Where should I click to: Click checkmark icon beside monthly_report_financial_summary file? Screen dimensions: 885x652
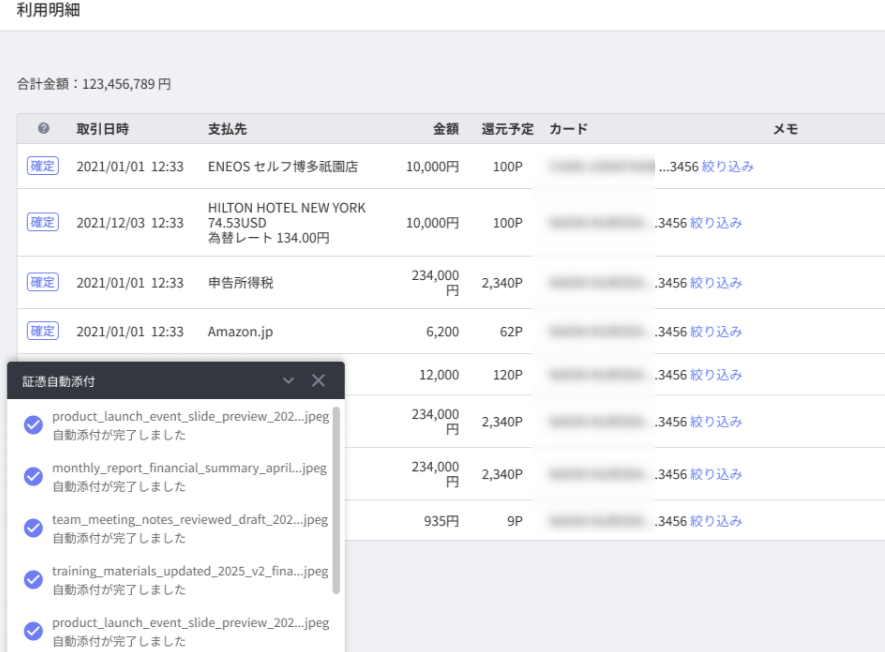click(x=33, y=477)
